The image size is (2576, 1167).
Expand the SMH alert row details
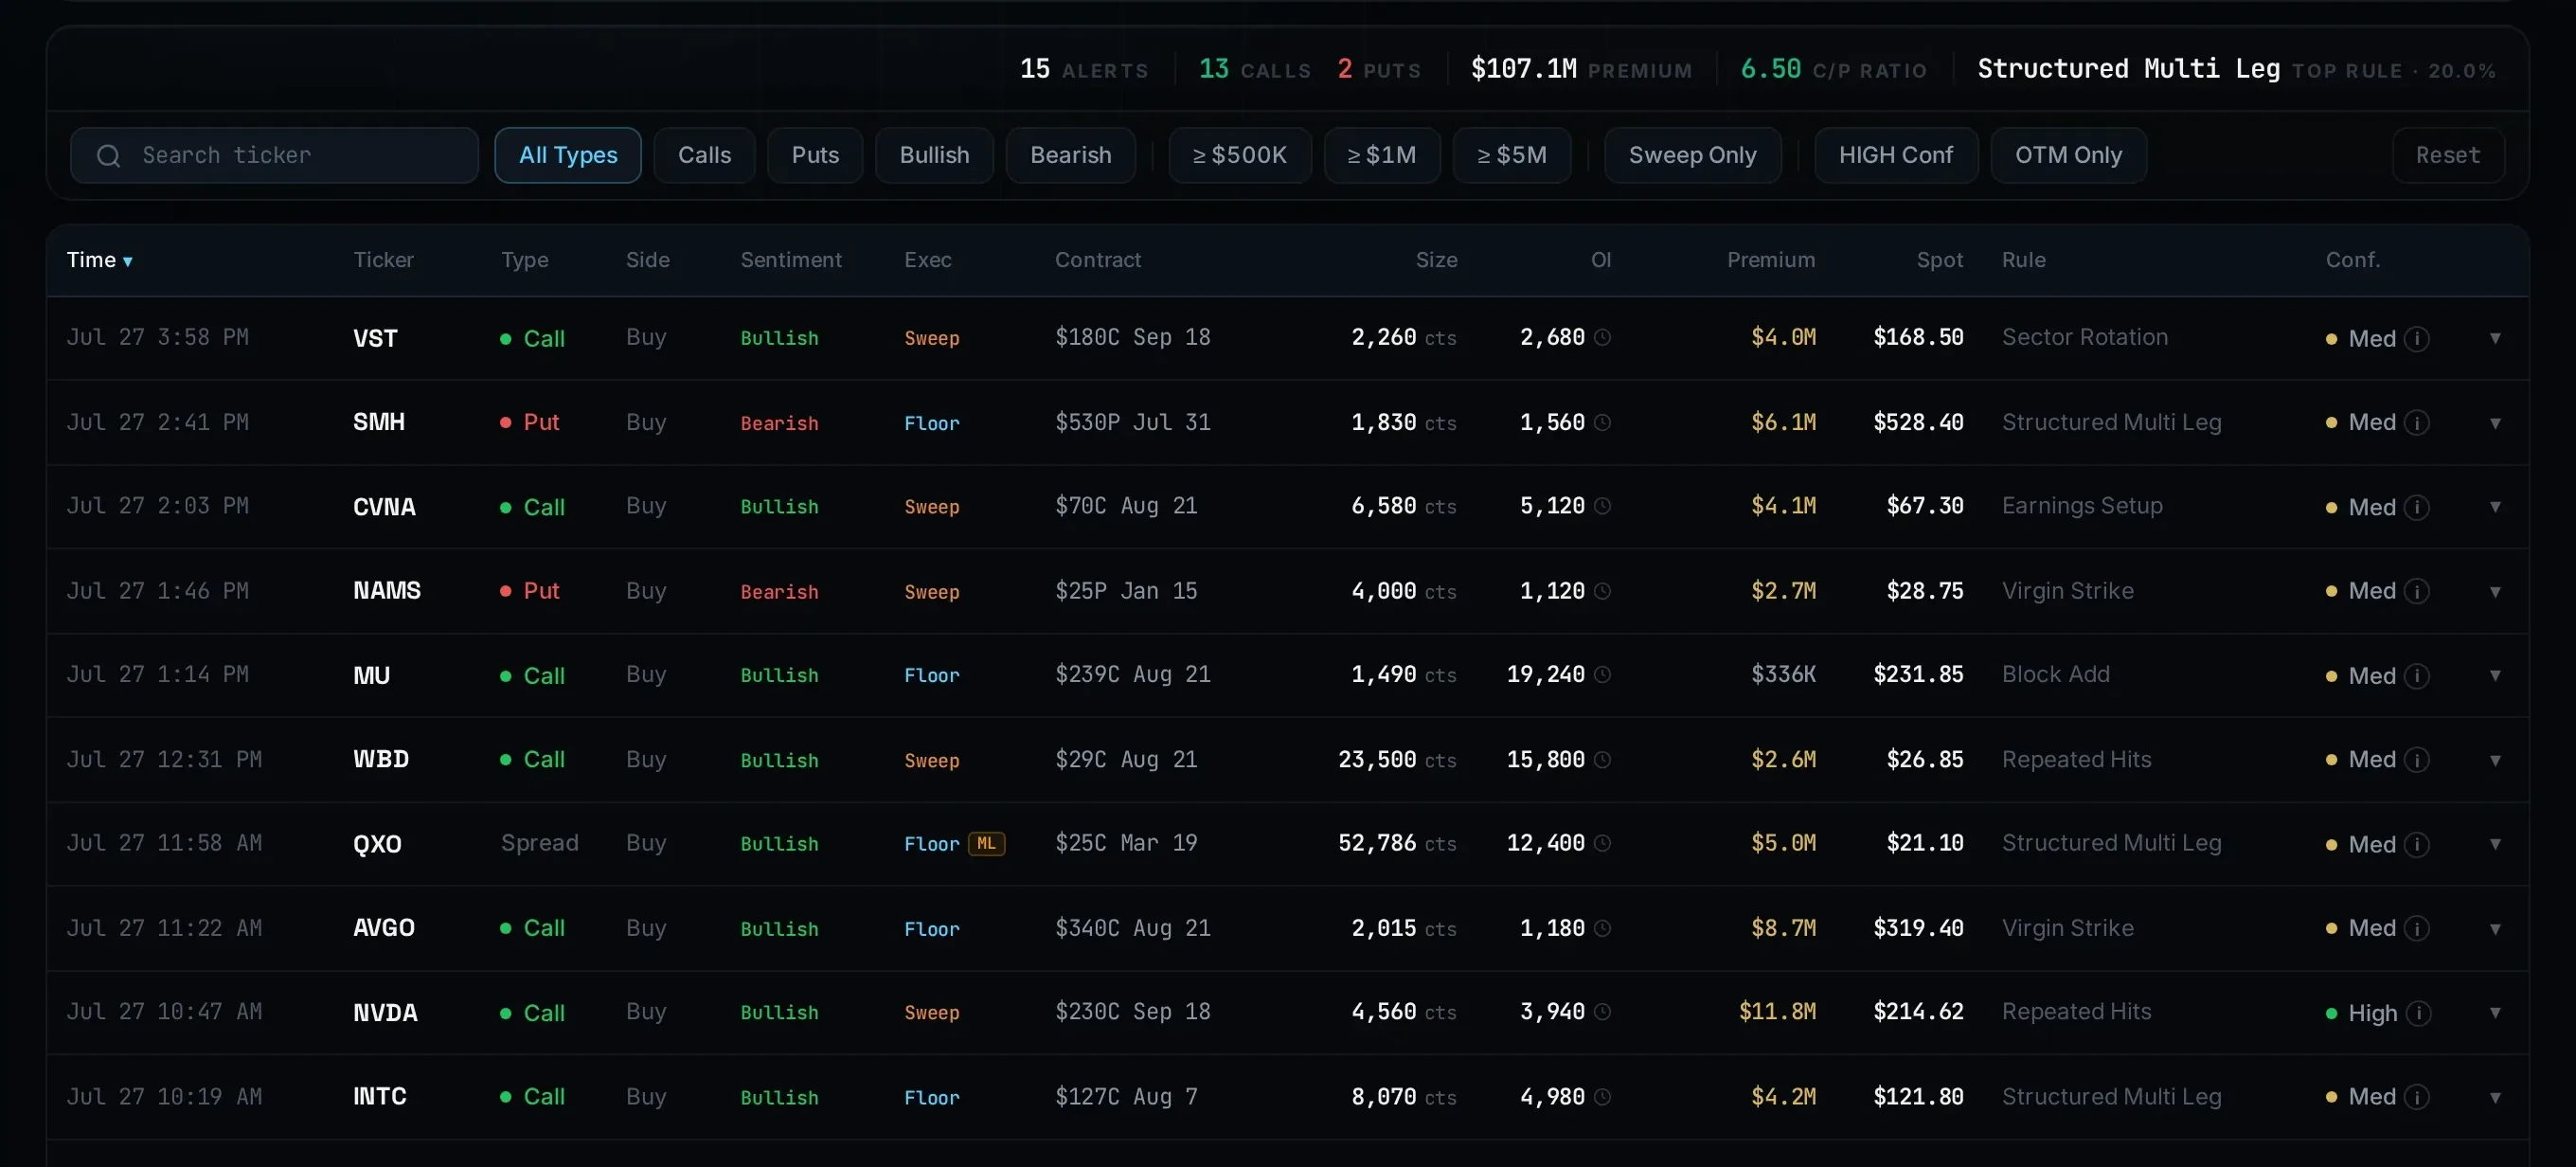tap(2495, 423)
